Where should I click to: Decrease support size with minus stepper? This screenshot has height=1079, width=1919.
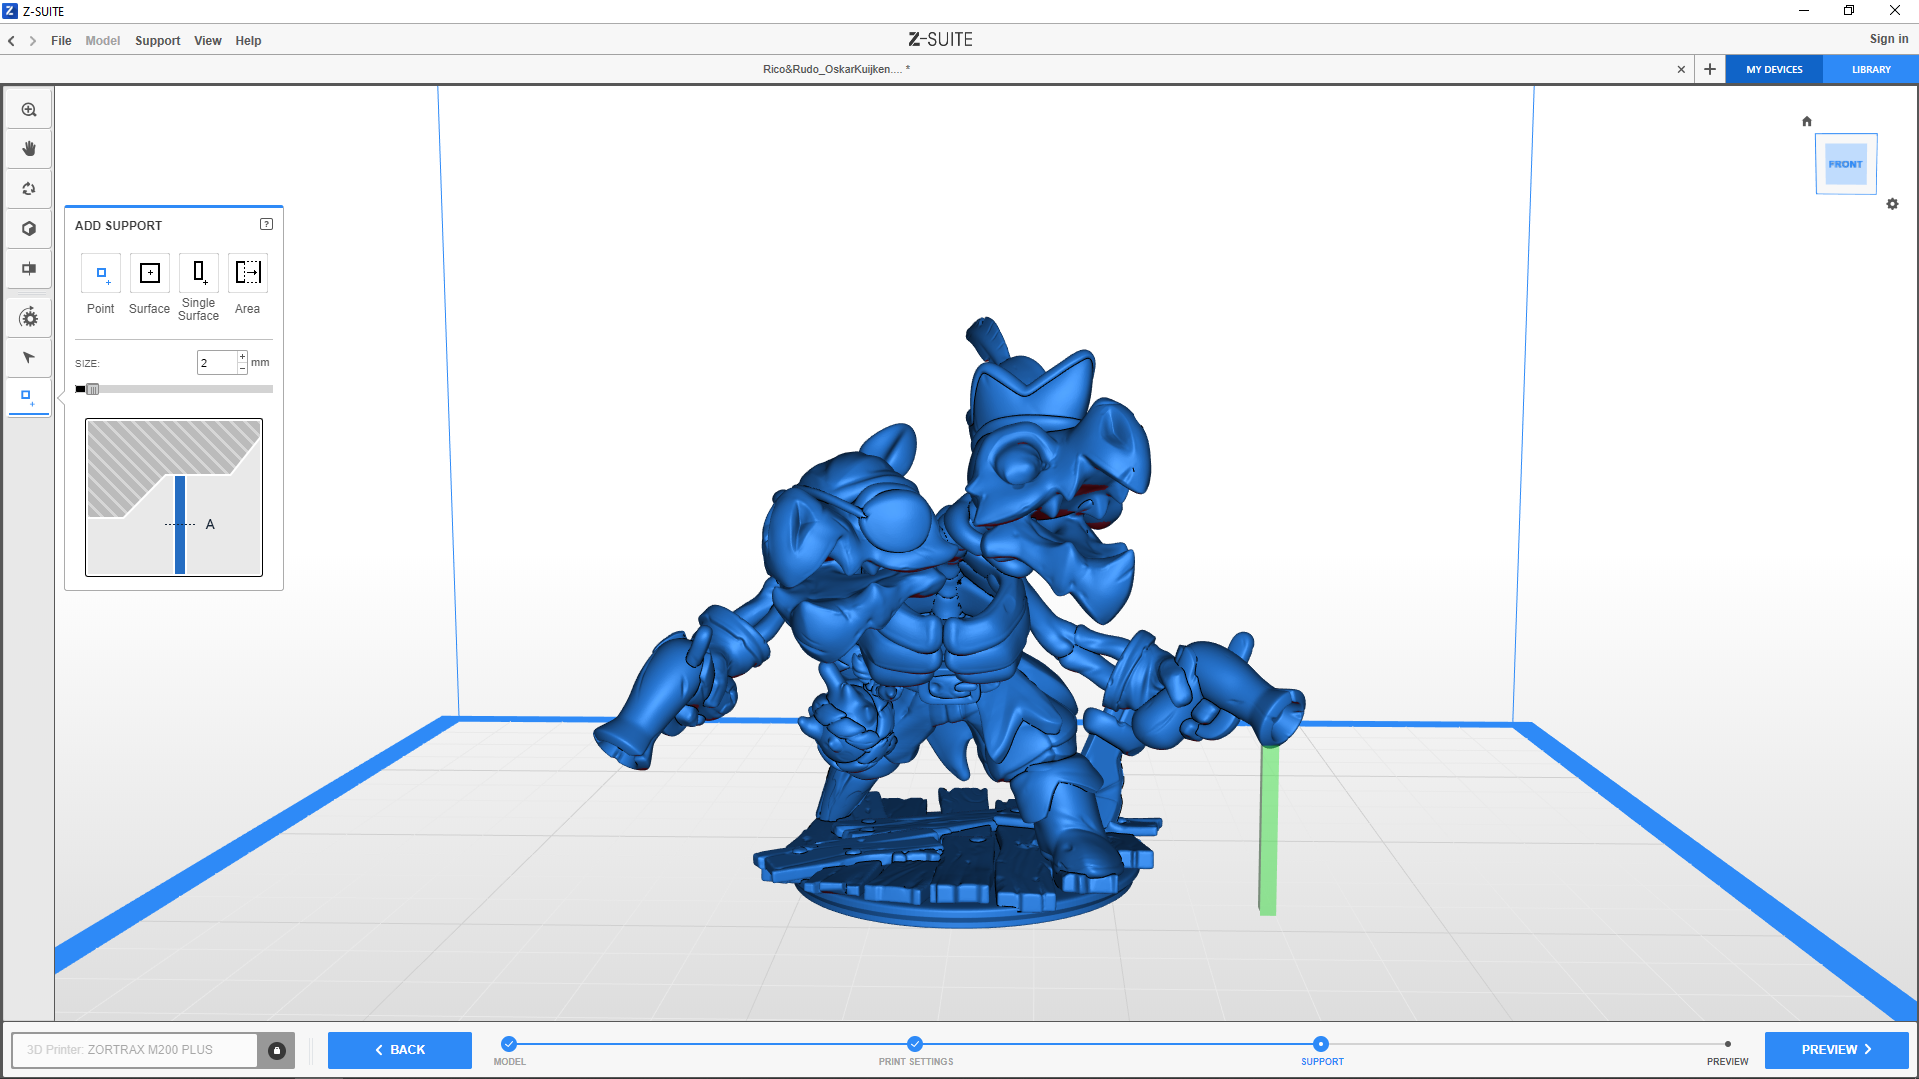coord(242,368)
